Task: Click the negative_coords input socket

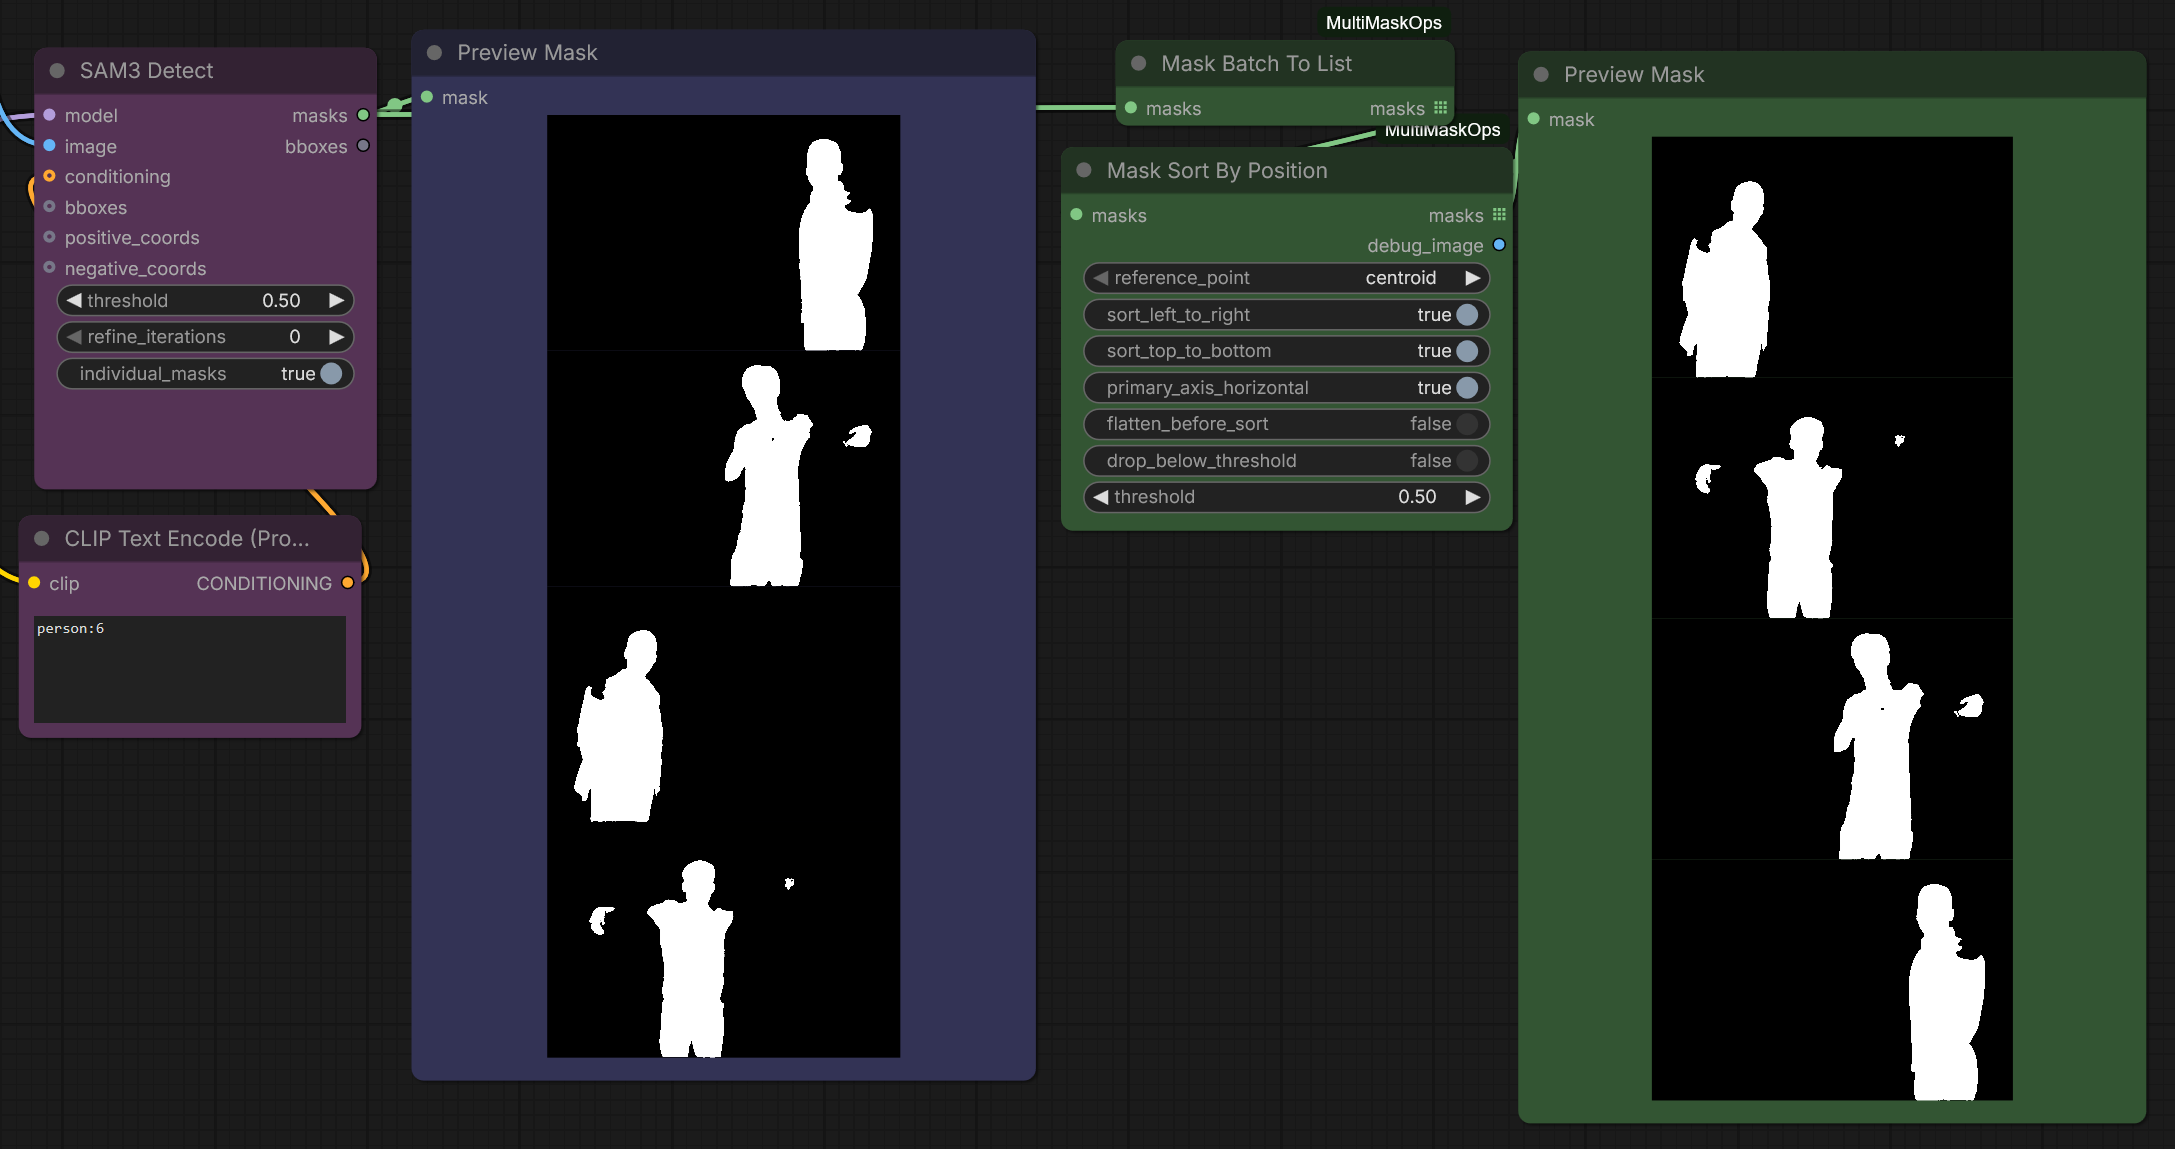Action: coord(49,268)
